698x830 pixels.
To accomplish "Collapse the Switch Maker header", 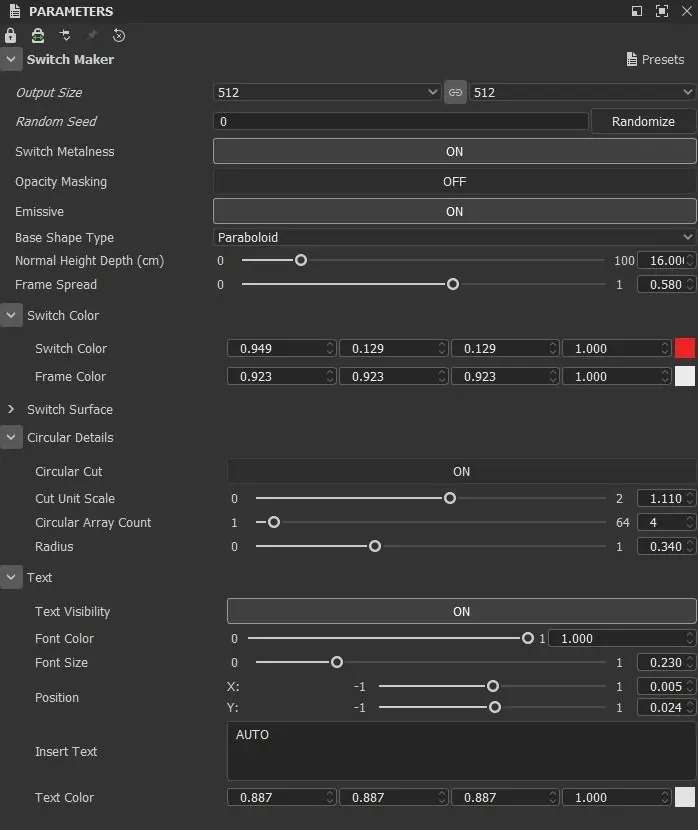I will (x=11, y=59).
